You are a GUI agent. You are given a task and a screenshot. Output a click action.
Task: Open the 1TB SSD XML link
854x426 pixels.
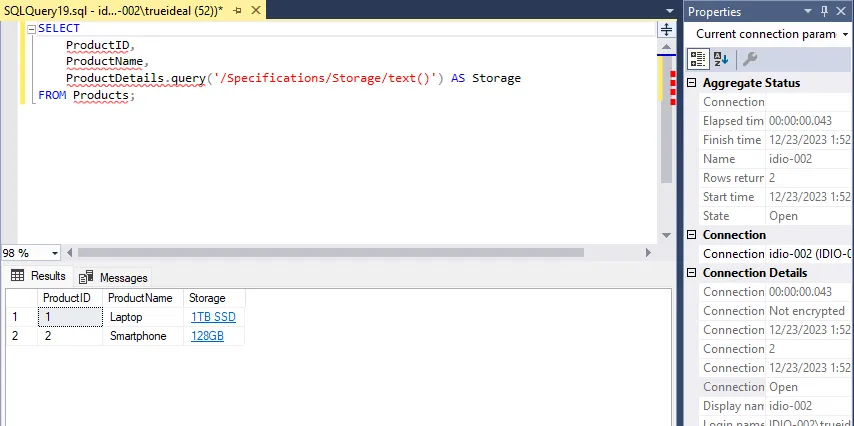213,317
